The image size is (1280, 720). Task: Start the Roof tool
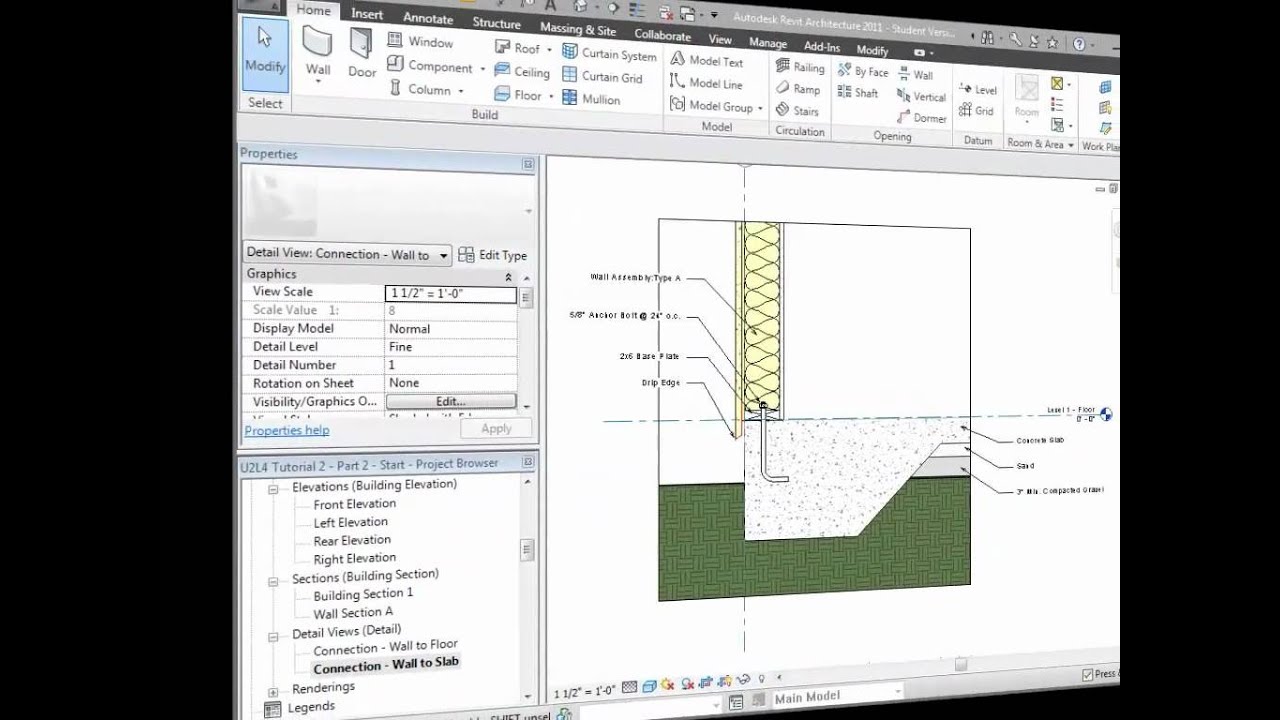(x=517, y=48)
